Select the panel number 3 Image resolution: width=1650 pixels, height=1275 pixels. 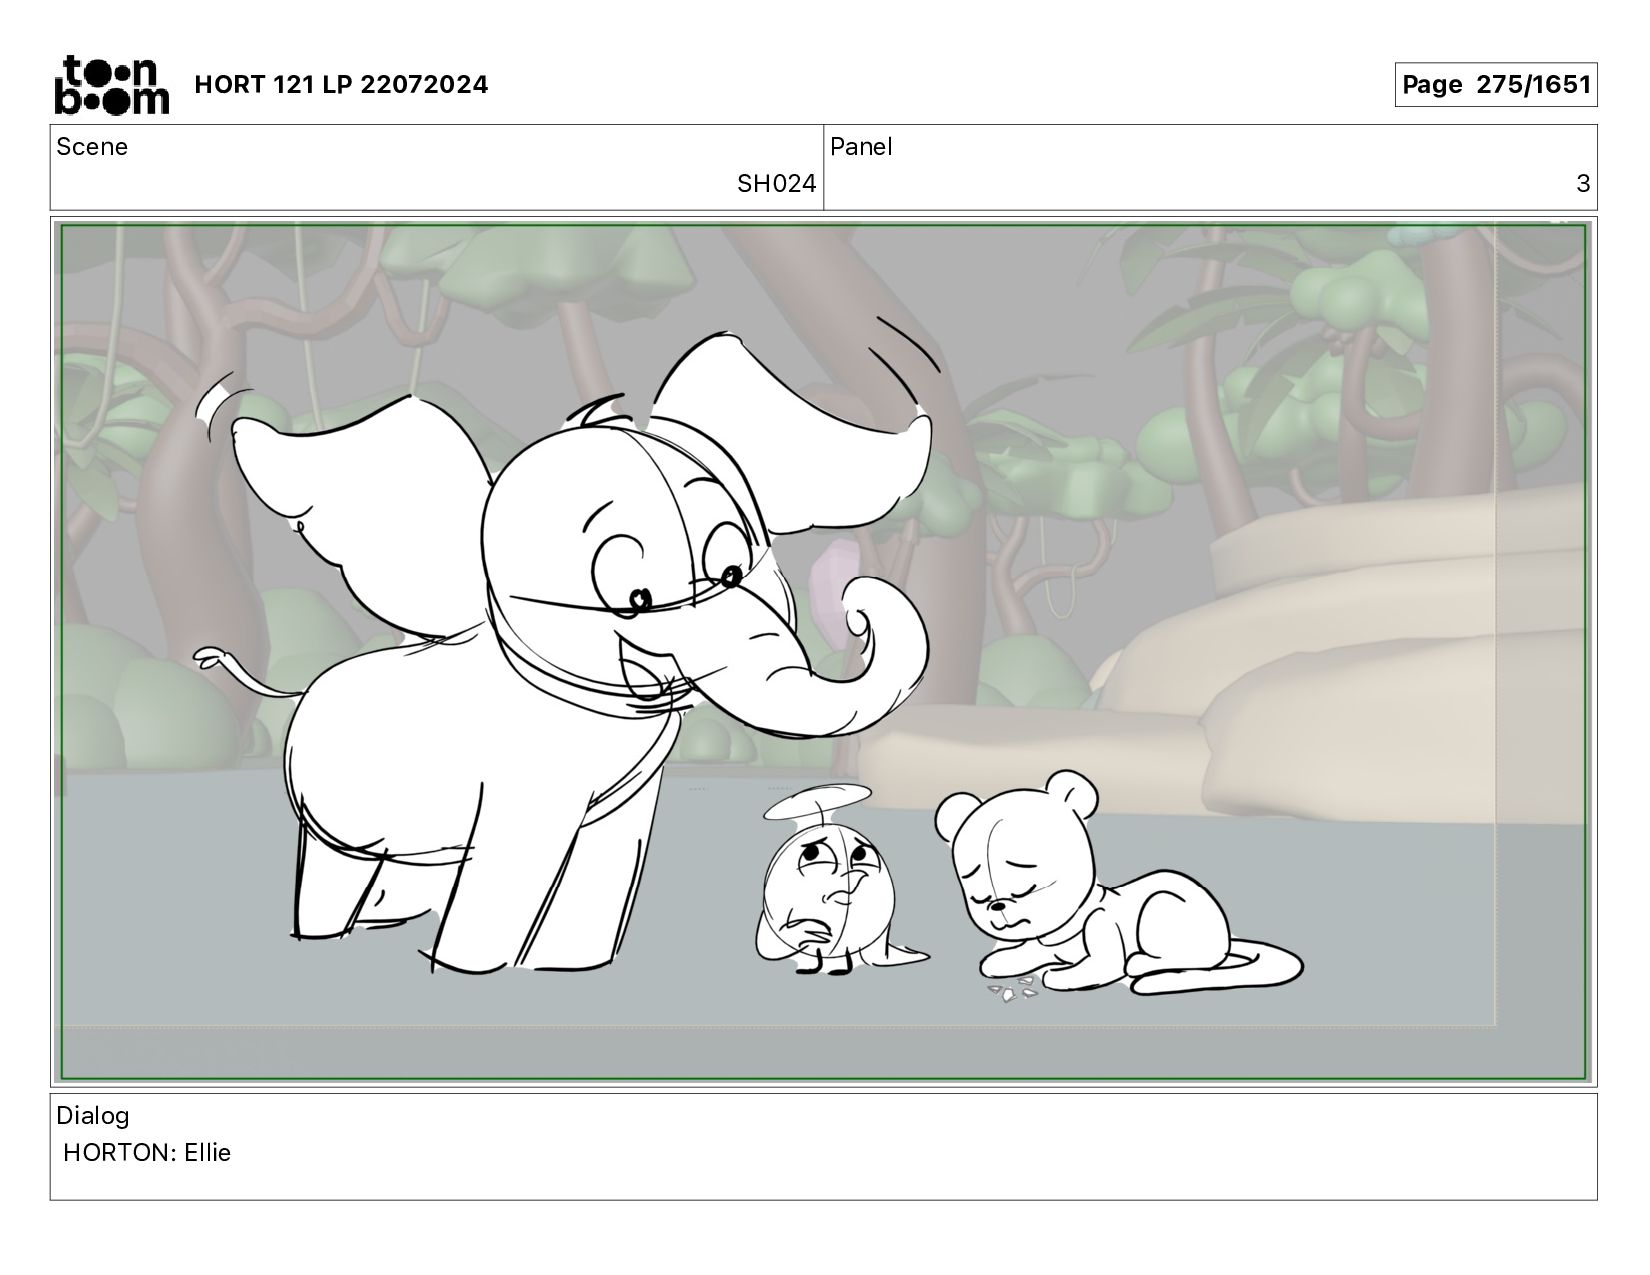[1583, 184]
